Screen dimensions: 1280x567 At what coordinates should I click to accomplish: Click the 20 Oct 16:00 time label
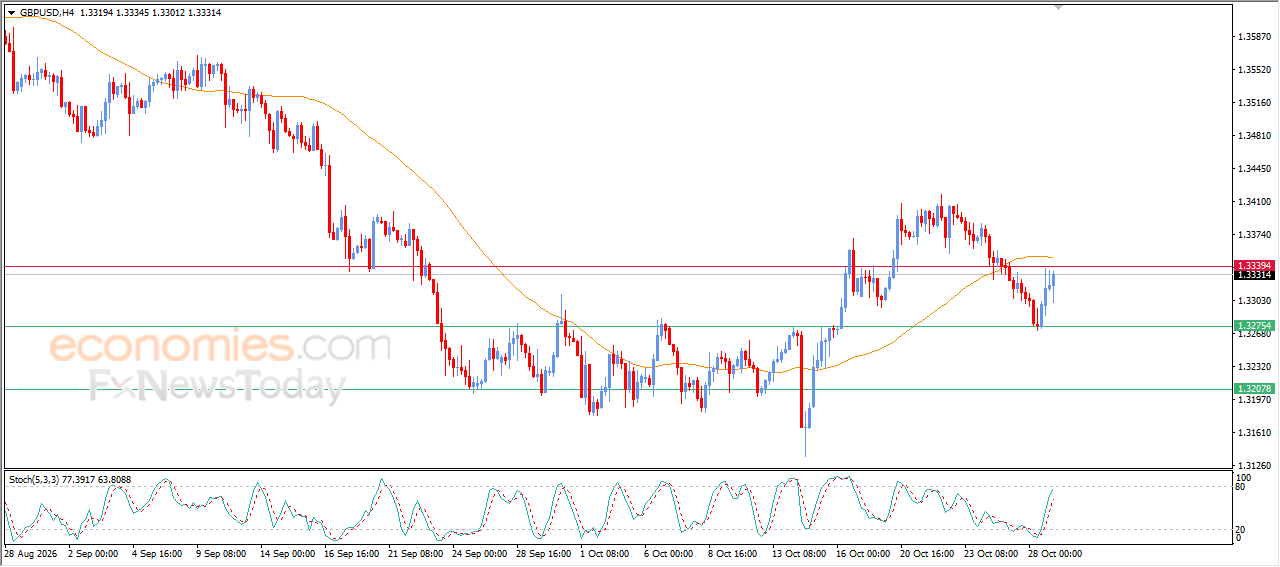pos(927,554)
